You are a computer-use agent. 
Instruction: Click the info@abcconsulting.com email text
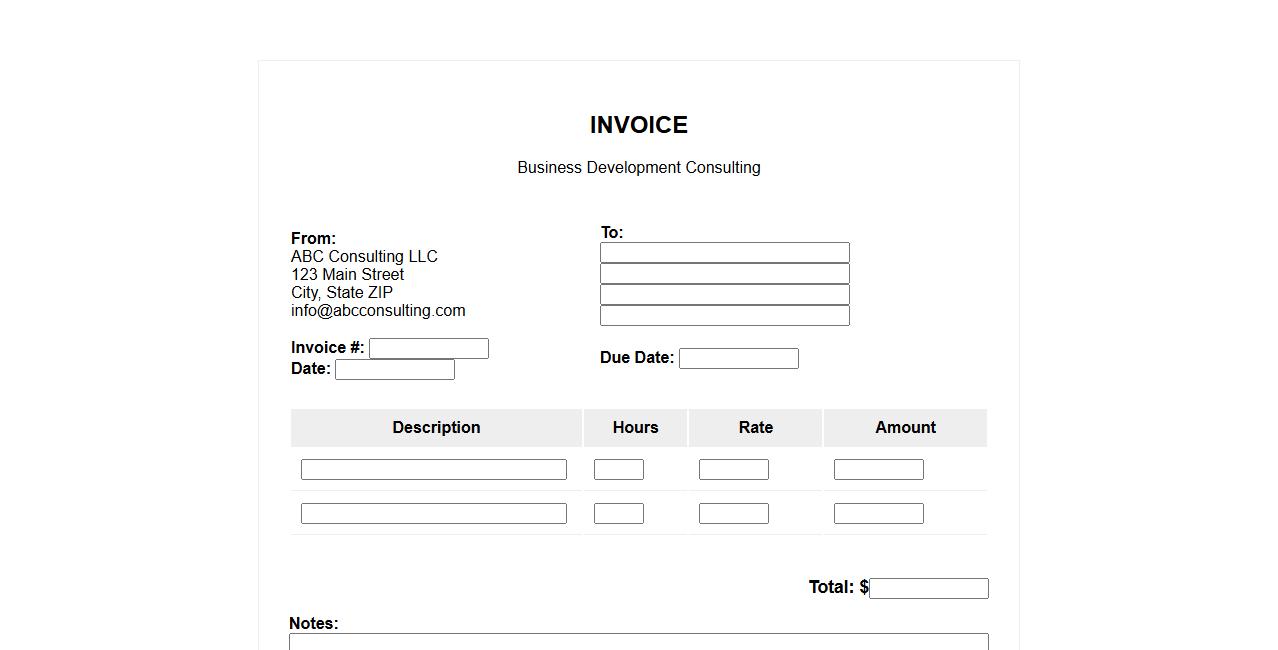[x=378, y=311]
